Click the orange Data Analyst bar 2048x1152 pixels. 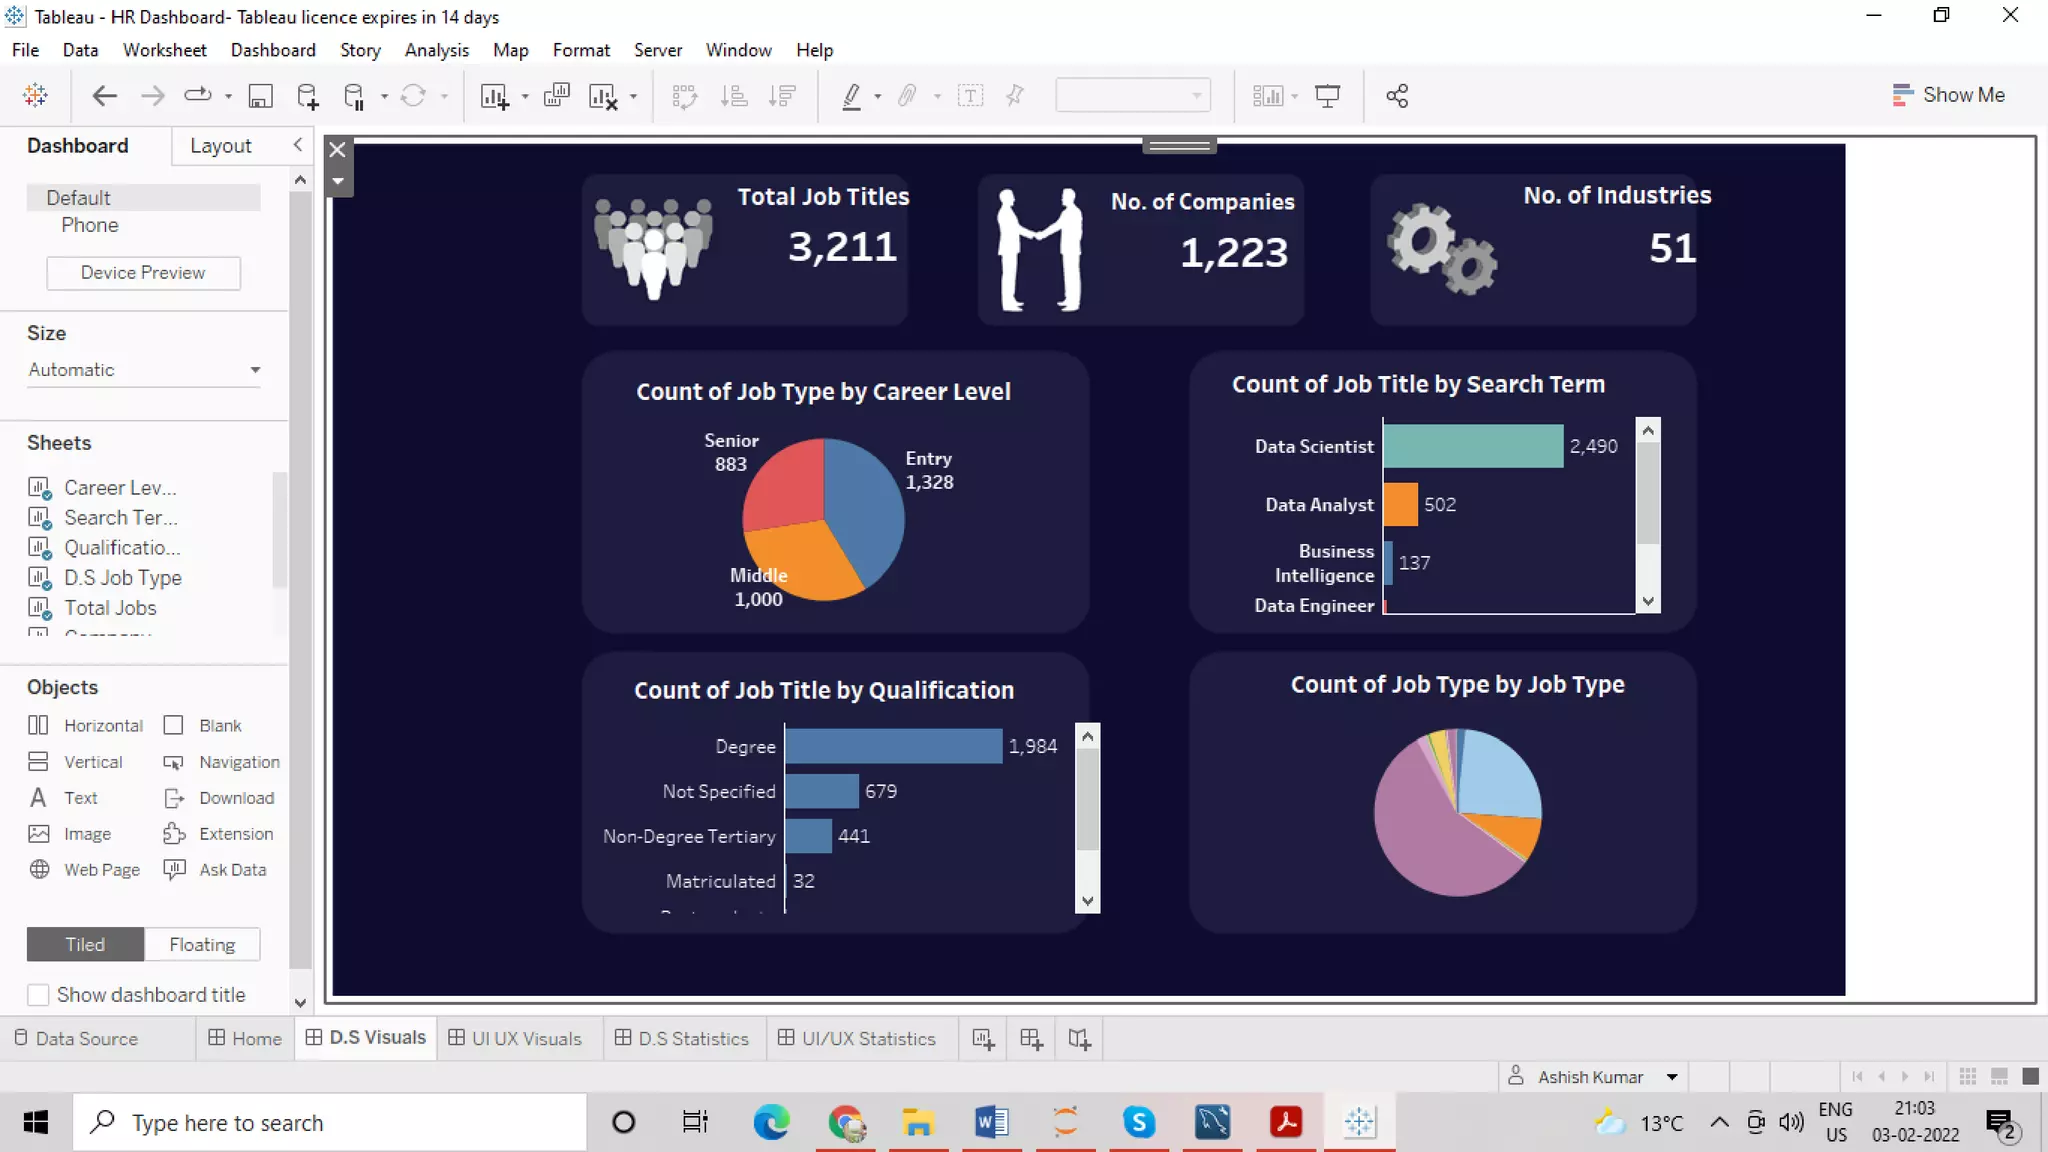[x=1400, y=505]
